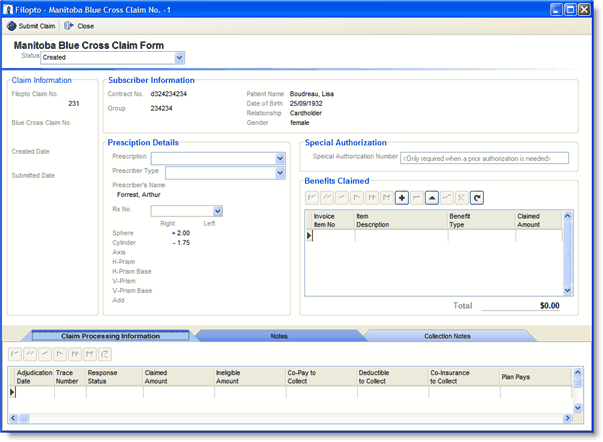Click the Special Authorization Number field
Image resolution: width=603 pixels, height=442 pixels.
(484, 158)
